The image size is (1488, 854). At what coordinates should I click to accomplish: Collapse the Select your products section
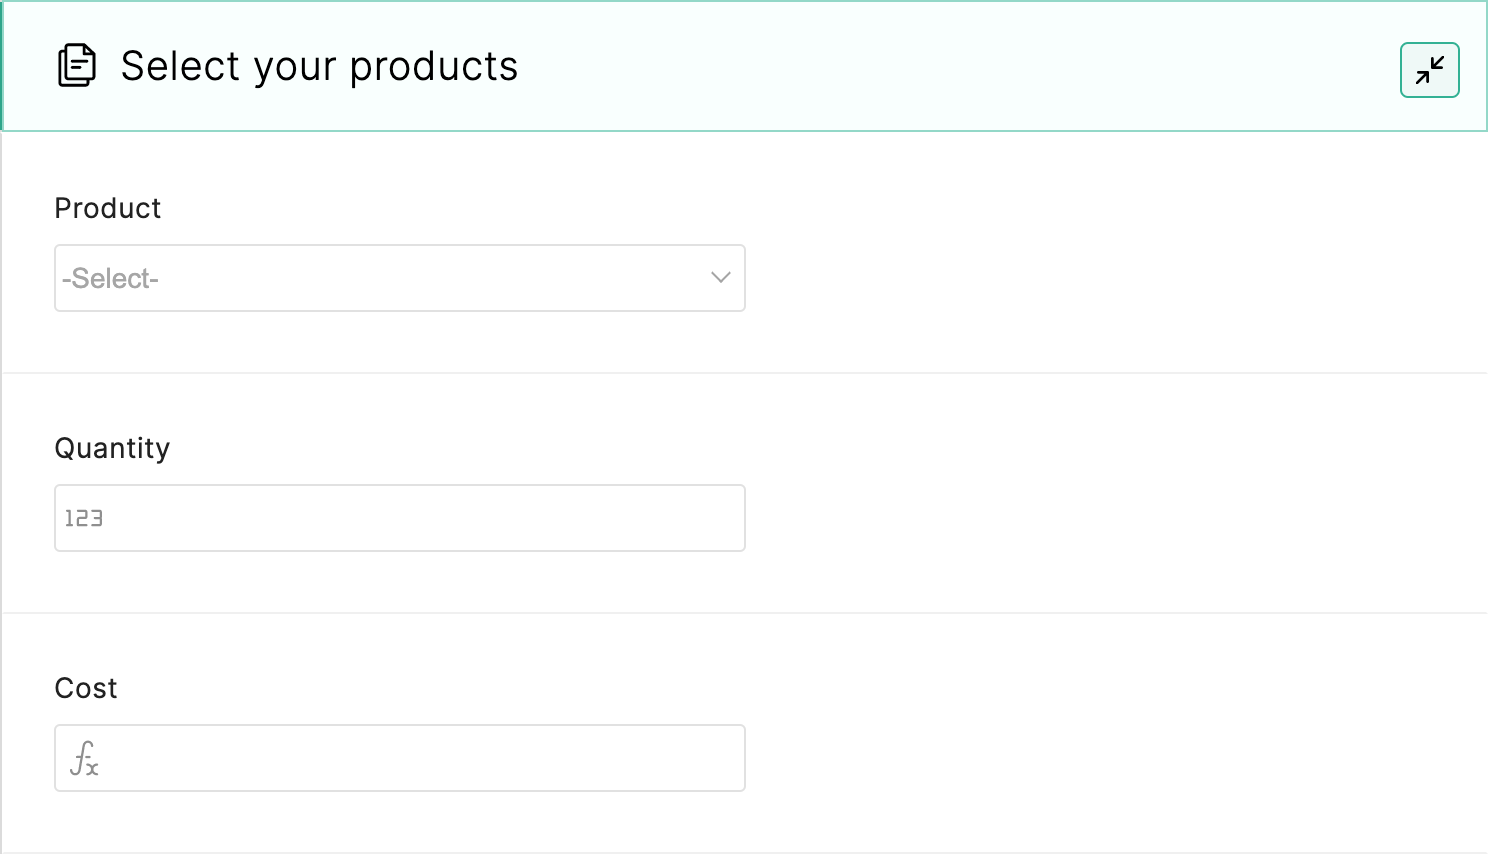coord(1429,70)
